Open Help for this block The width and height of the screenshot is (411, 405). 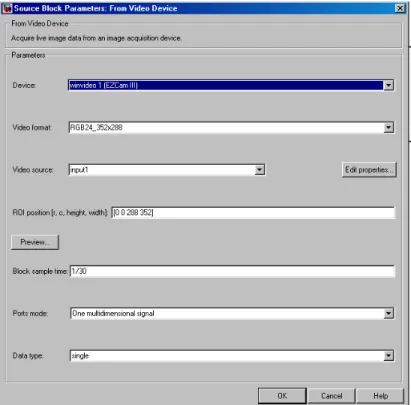(380, 396)
